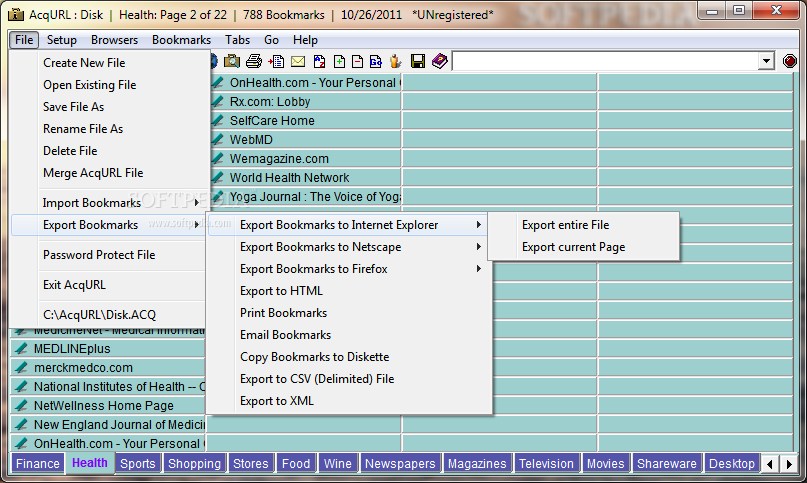The height and width of the screenshot is (483, 807).
Task: Click the Go page icon in toolbar
Action: (x=376, y=61)
